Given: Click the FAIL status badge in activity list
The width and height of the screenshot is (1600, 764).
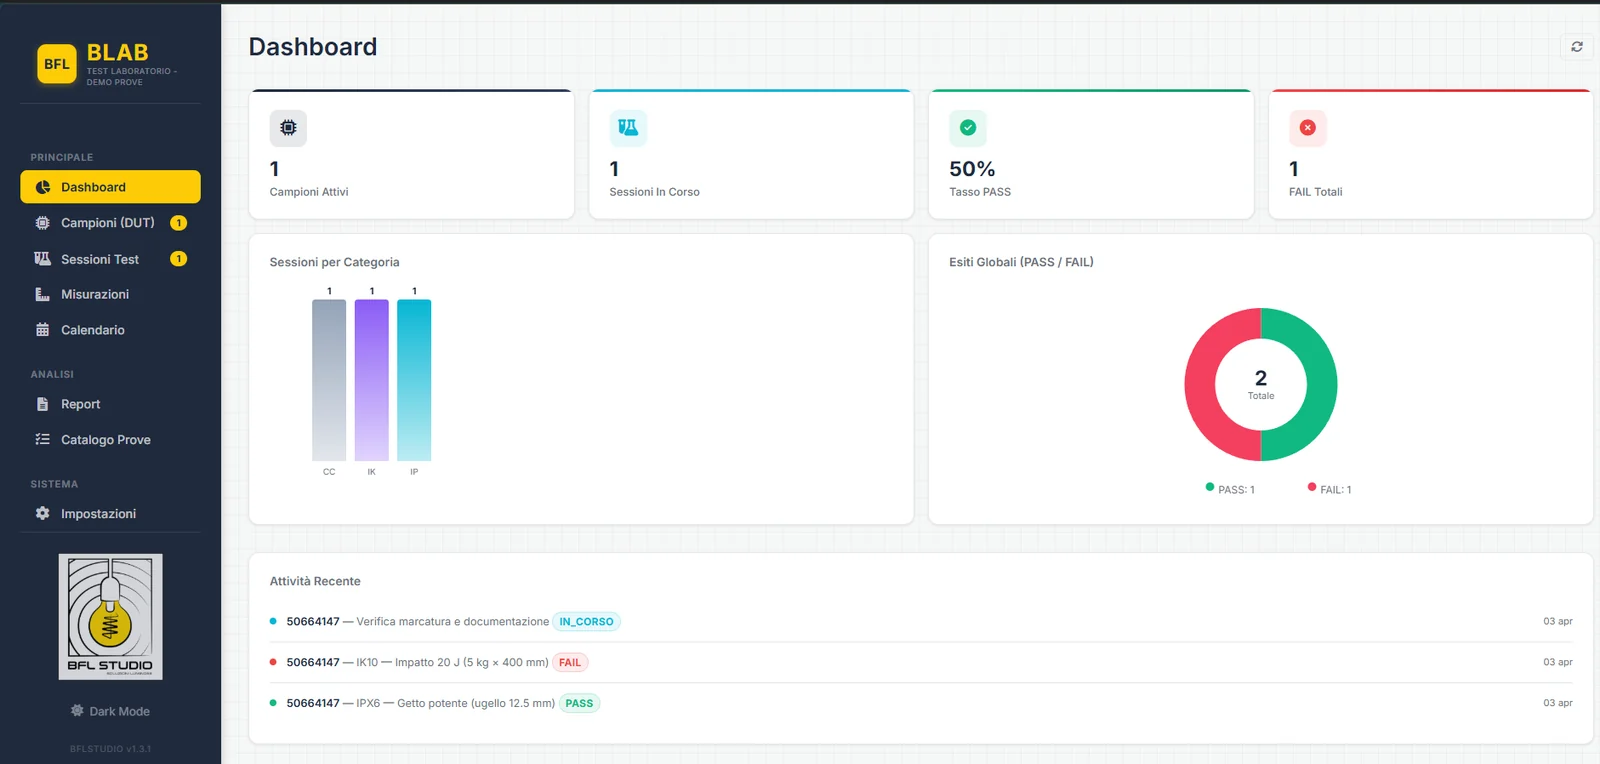Looking at the screenshot, I should [570, 662].
